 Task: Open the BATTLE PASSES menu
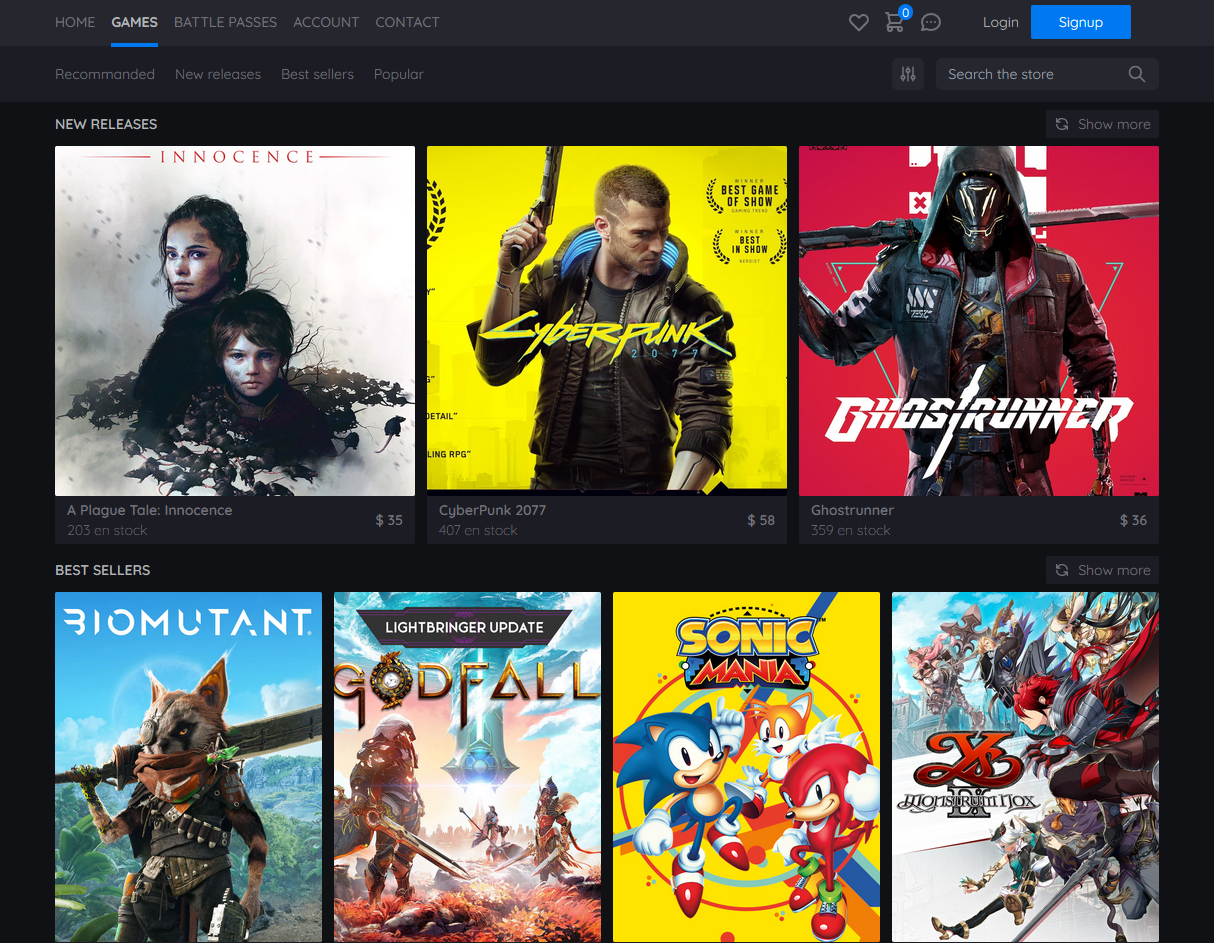225,22
